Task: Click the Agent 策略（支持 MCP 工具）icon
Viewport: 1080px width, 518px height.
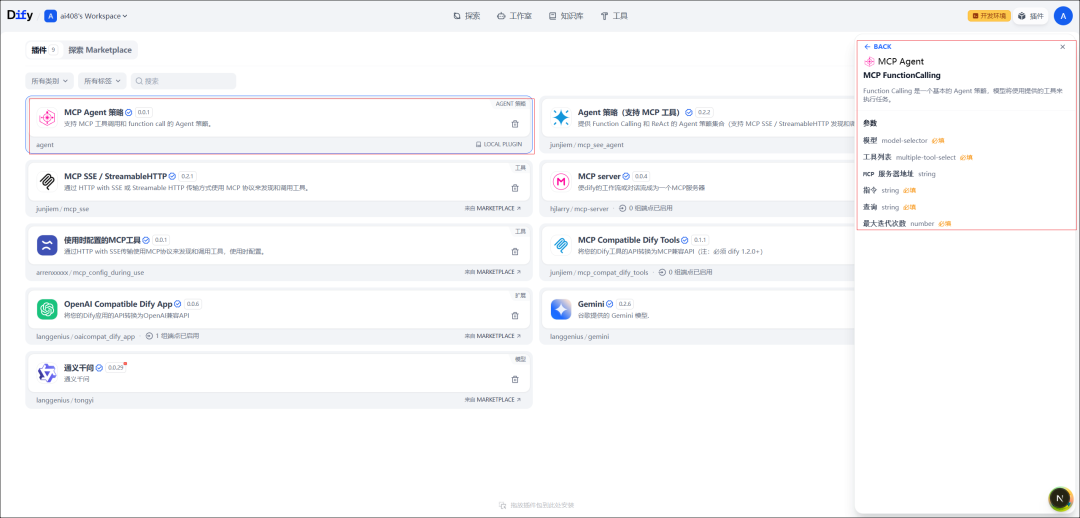Action: coord(561,118)
